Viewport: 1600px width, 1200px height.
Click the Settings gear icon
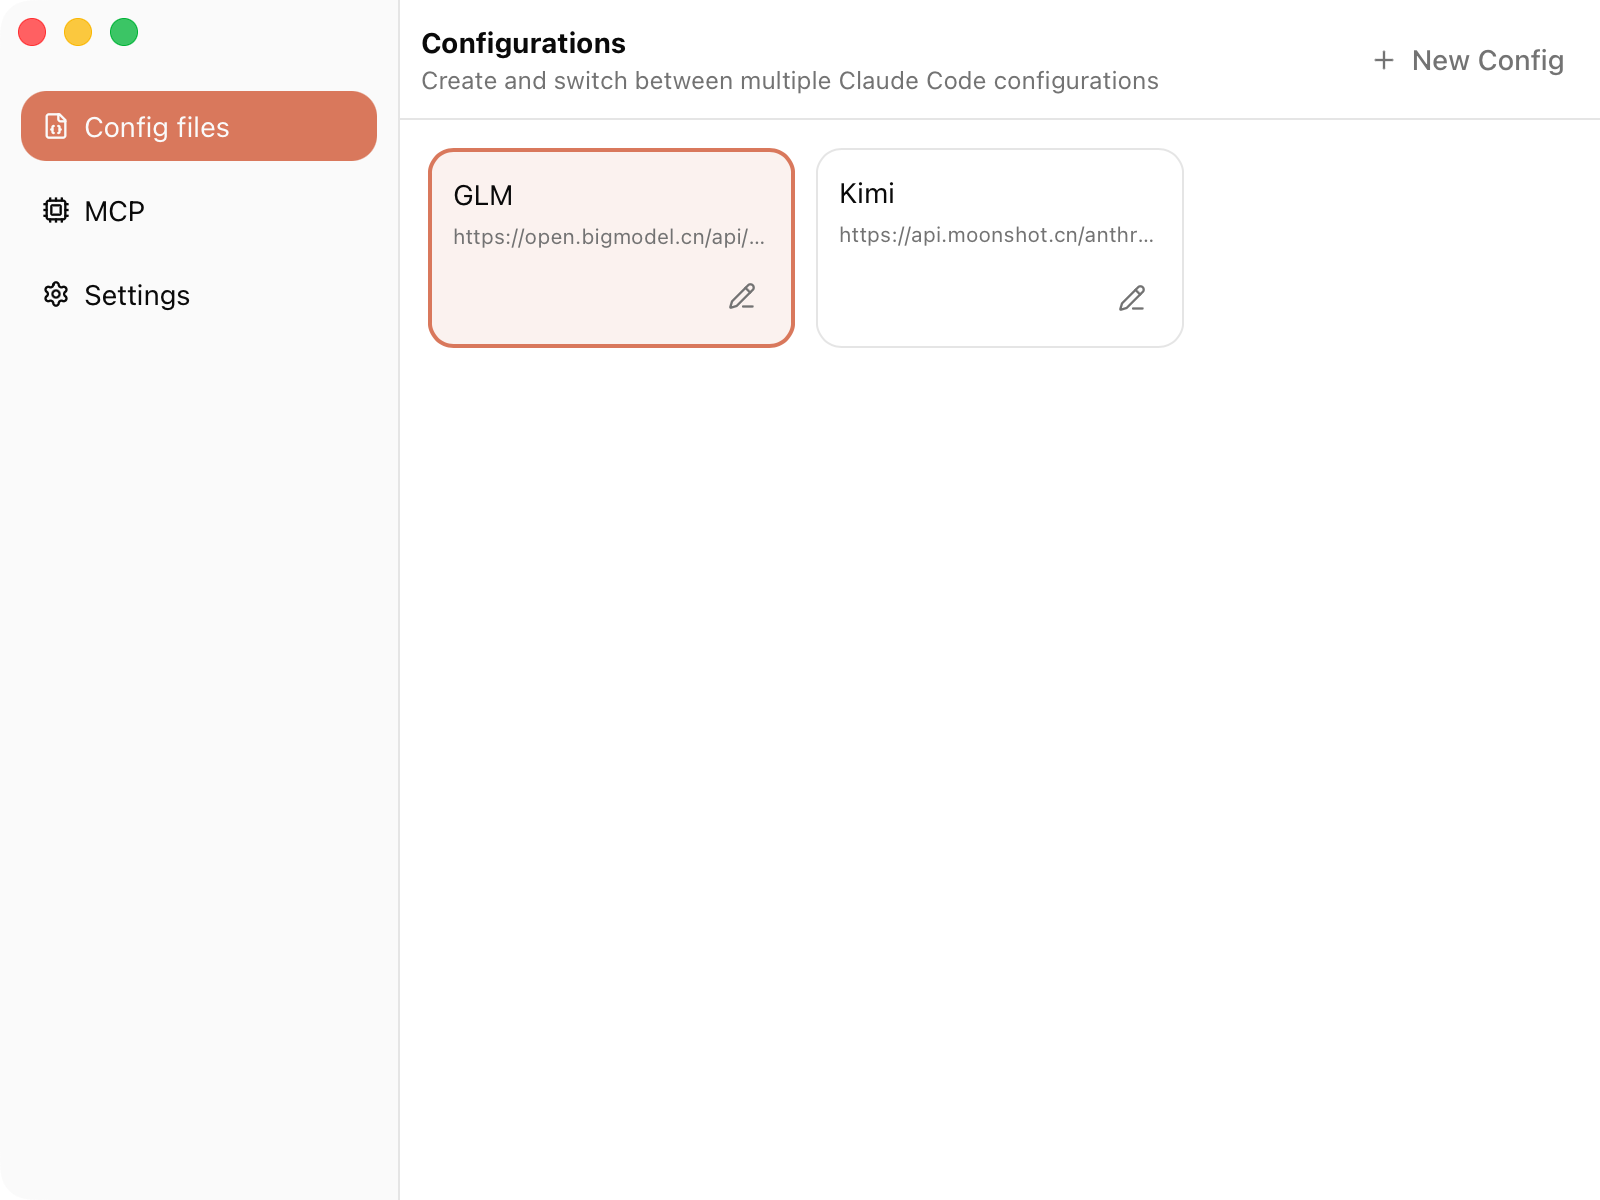tap(56, 295)
